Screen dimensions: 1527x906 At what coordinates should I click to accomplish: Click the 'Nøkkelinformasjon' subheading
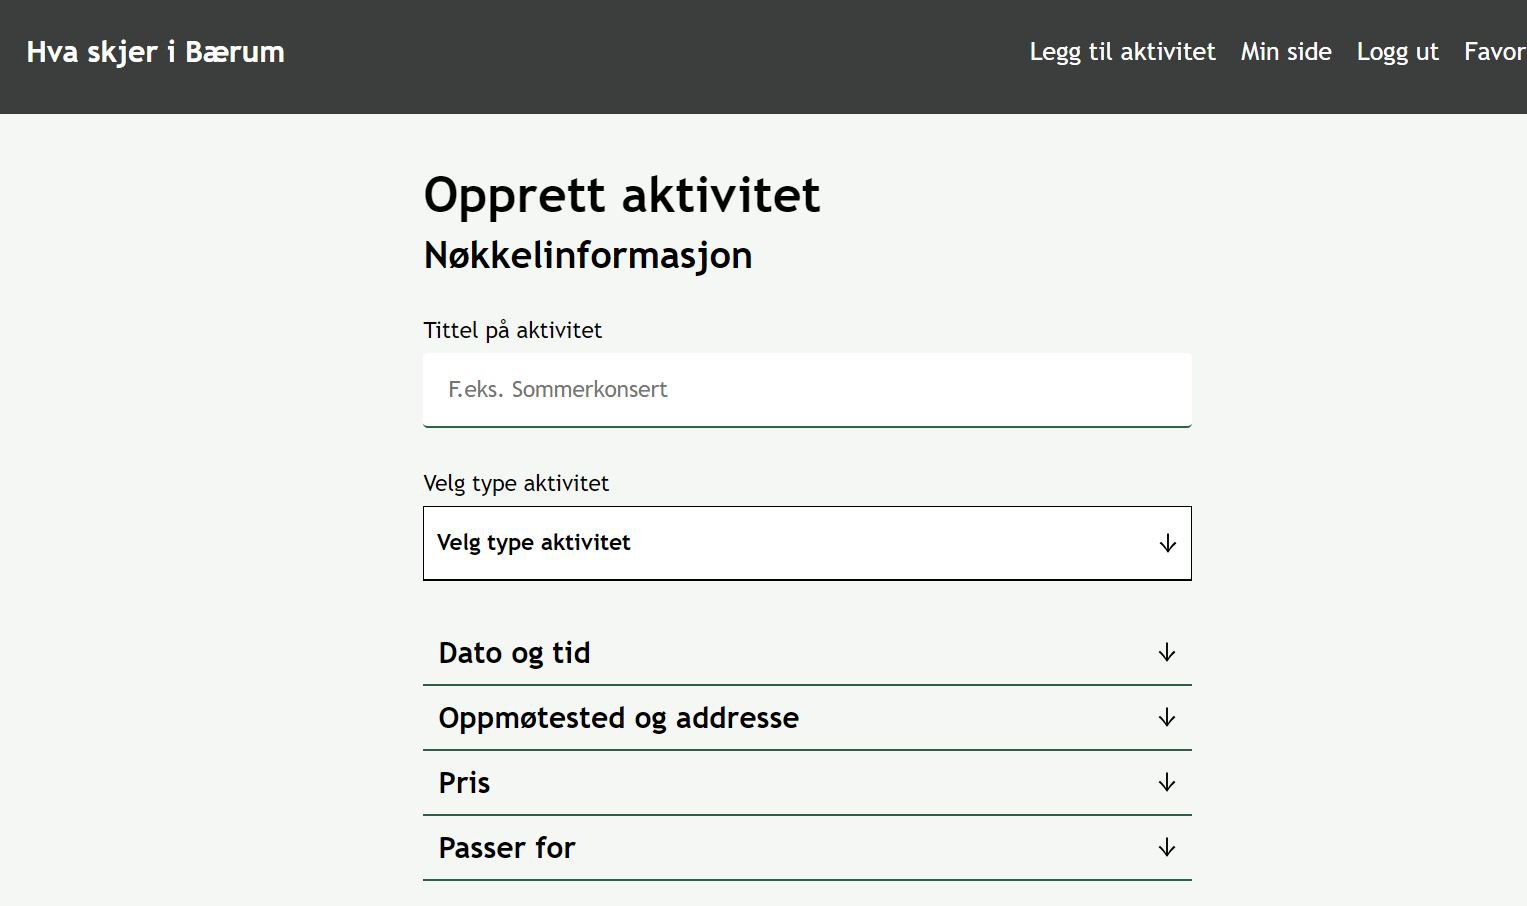pos(587,255)
